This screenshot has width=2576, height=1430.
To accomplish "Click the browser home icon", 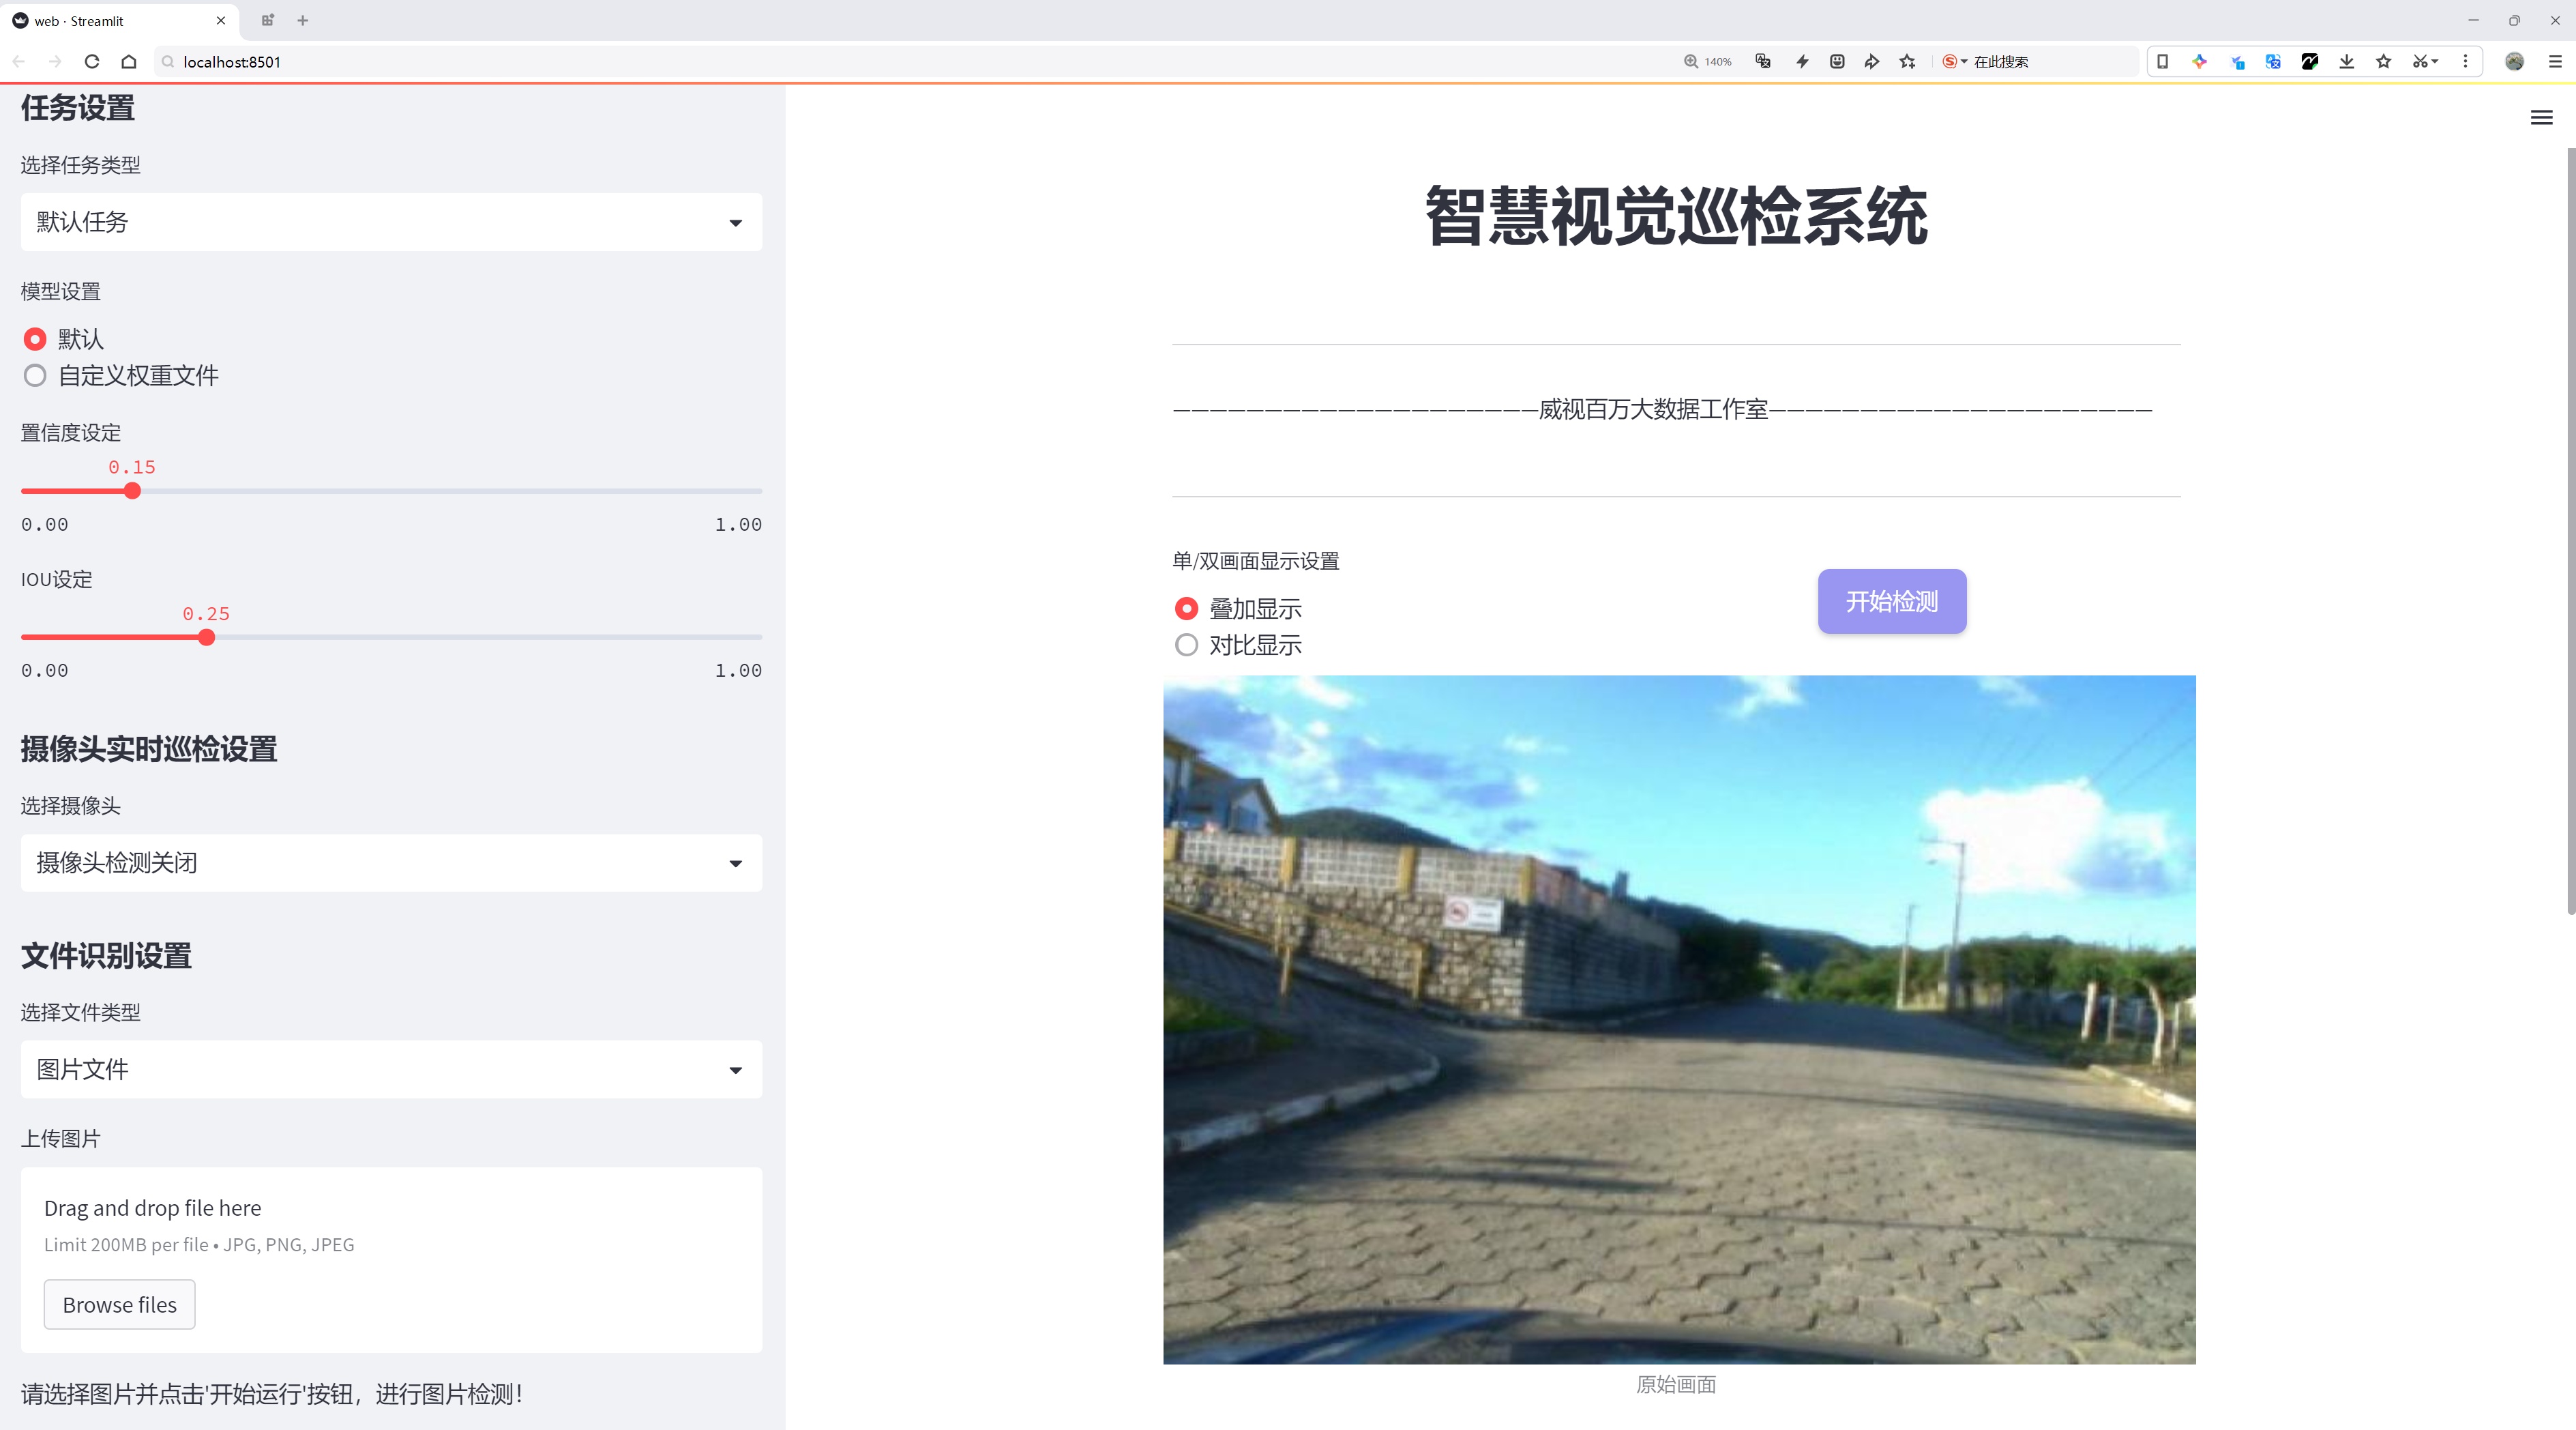I will click(x=129, y=62).
